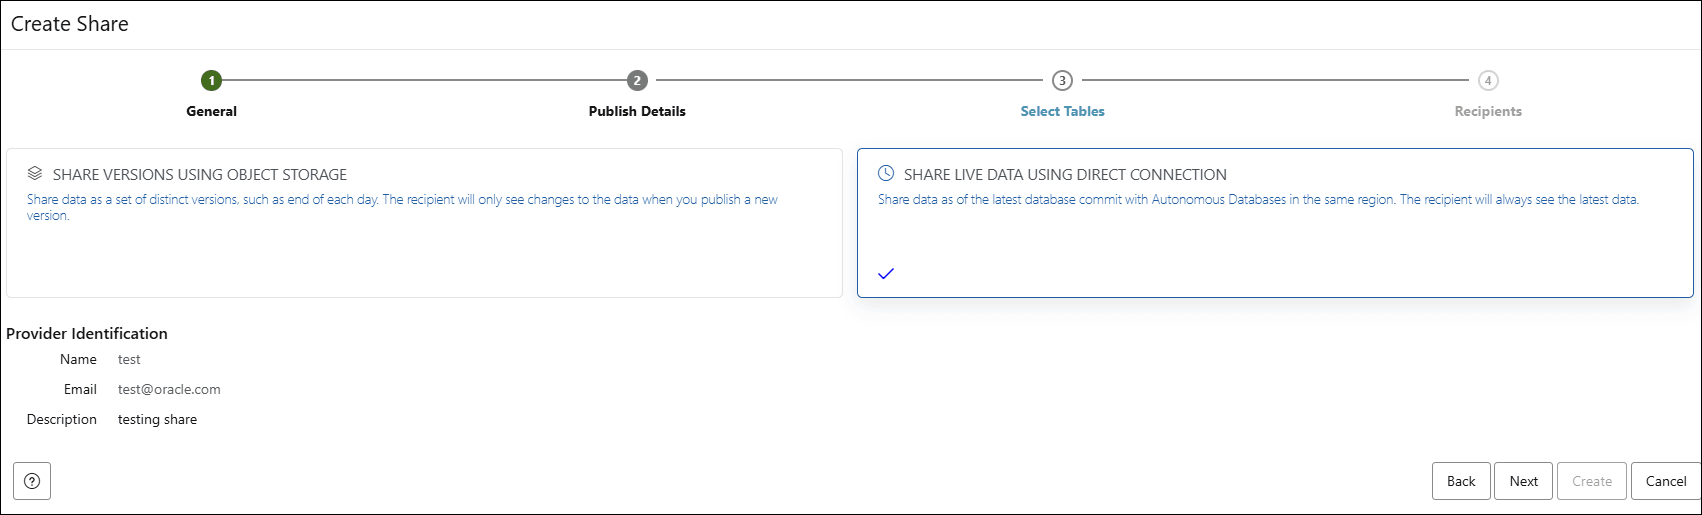The height and width of the screenshot is (515, 1702).
Task: Click the Name field label
Action: click(x=78, y=359)
